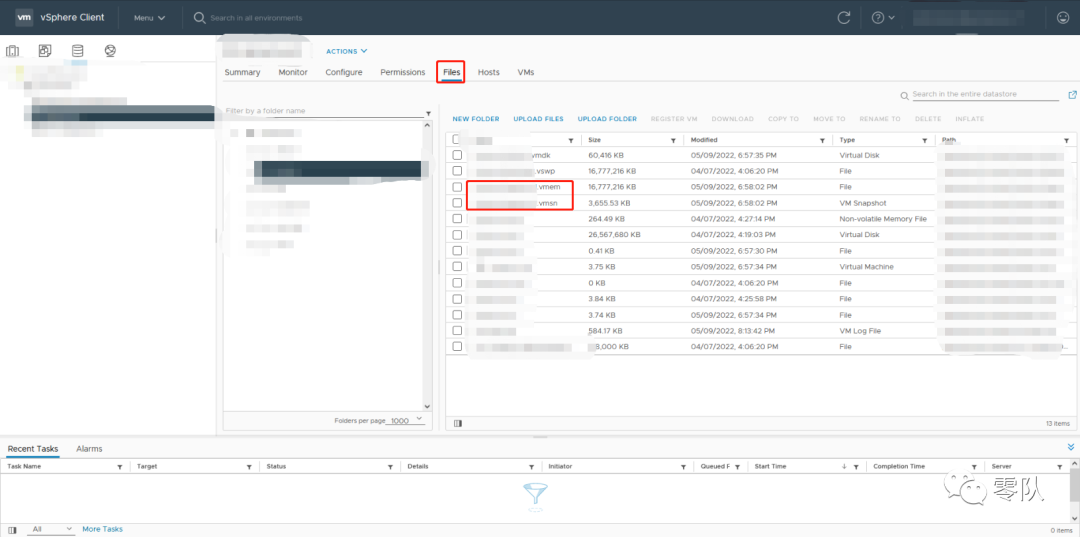Click the Status column filter icon
This screenshot has height=537, width=1080.
[x=391, y=467]
